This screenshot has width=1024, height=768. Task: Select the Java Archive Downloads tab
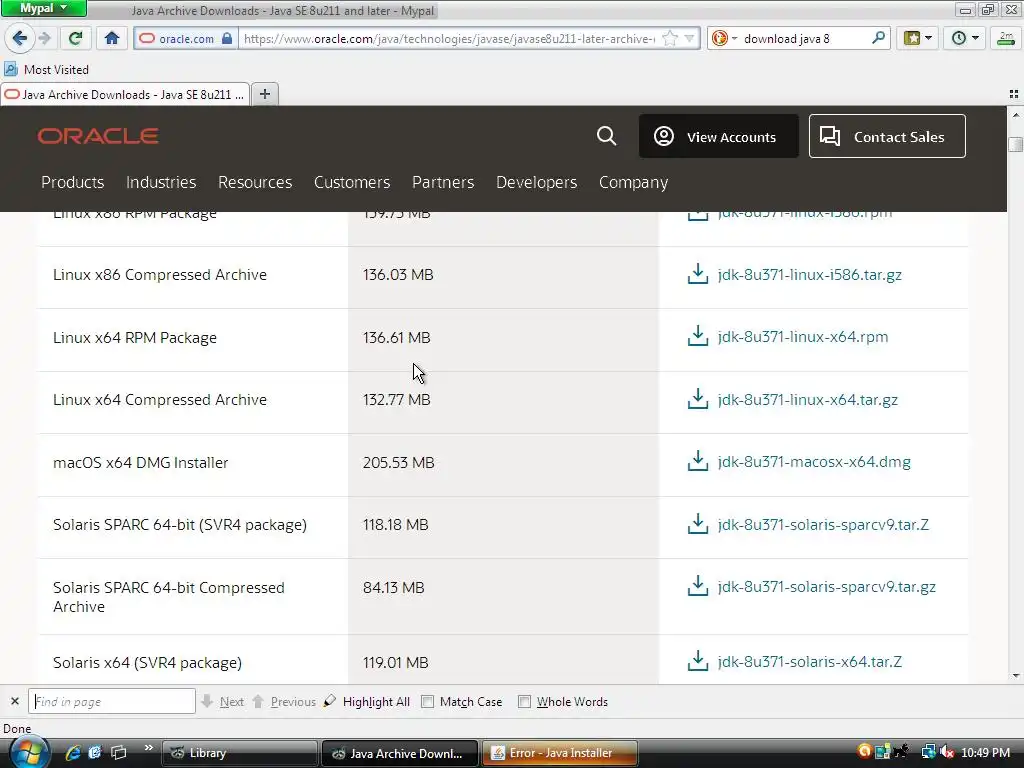[x=125, y=95]
